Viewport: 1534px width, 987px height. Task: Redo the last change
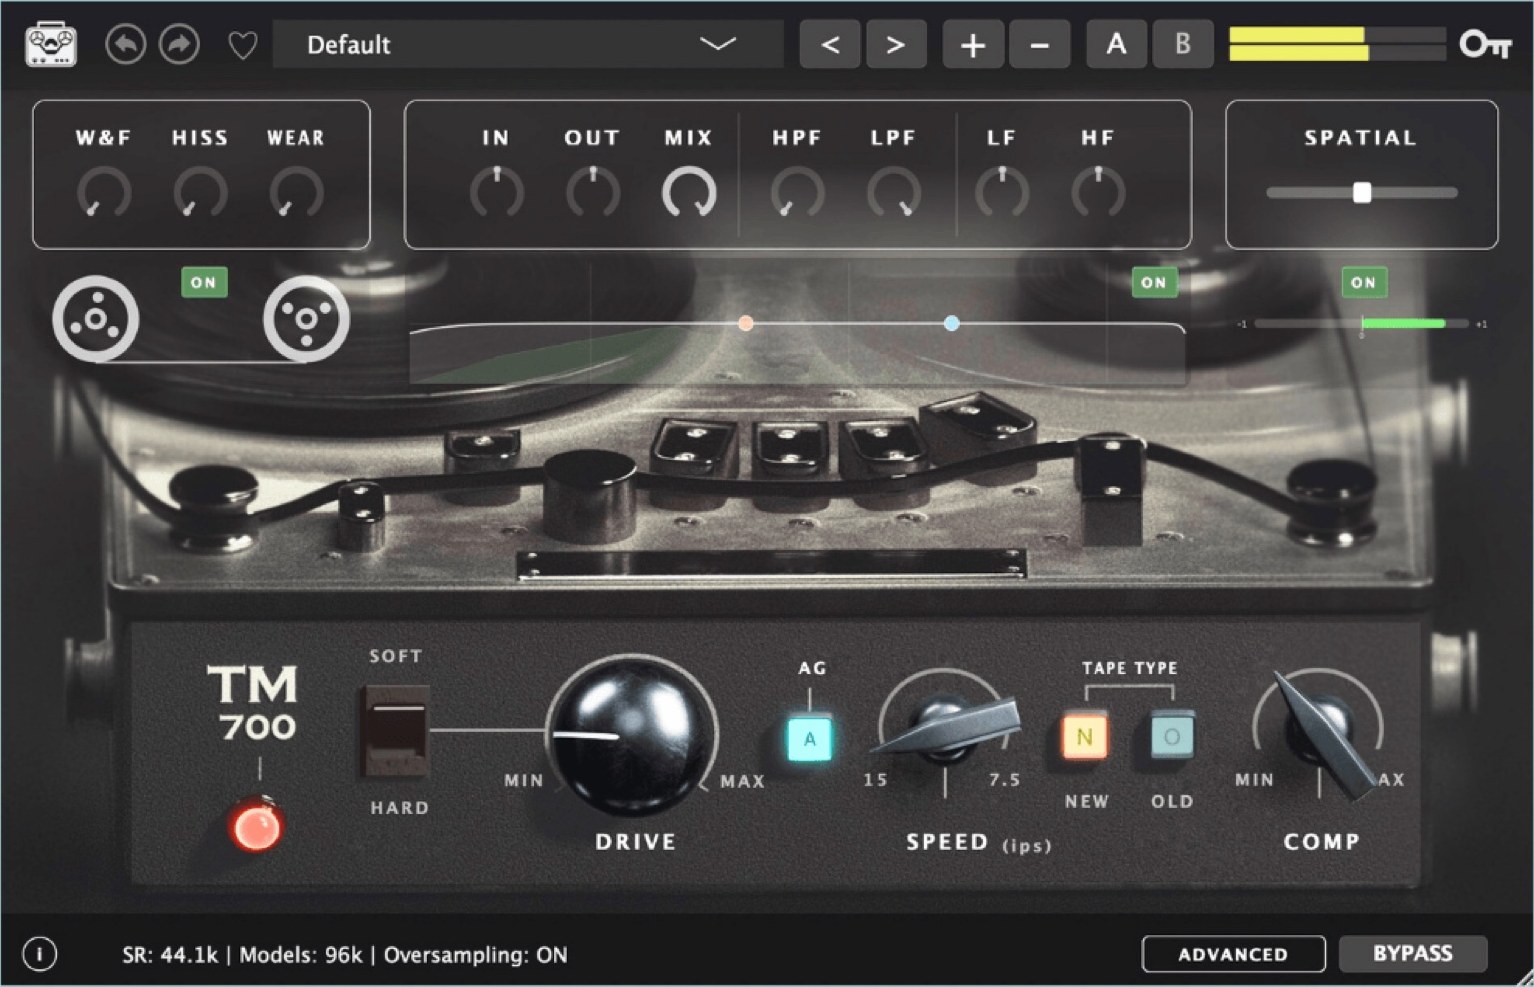(x=179, y=45)
